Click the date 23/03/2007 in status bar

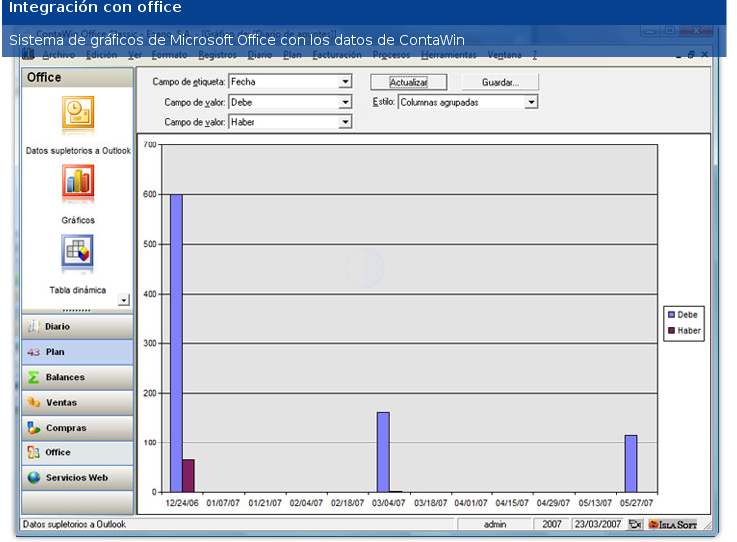click(598, 524)
